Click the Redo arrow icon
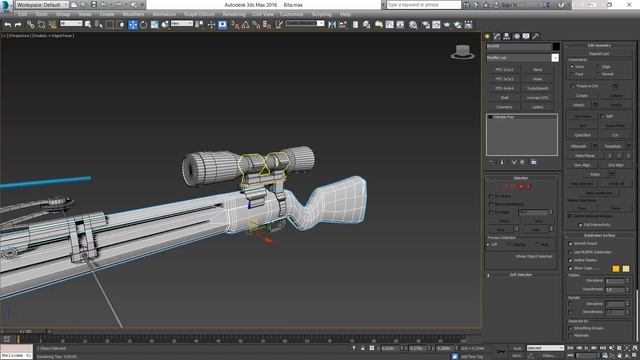This screenshot has height=360, width=640. tap(18, 25)
